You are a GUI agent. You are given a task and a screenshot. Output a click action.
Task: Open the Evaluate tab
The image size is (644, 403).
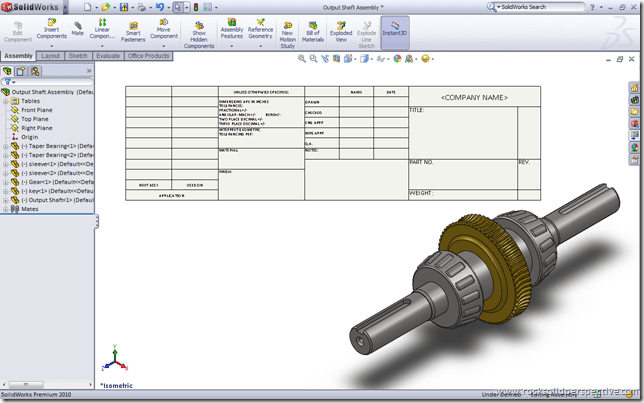(108, 56)
